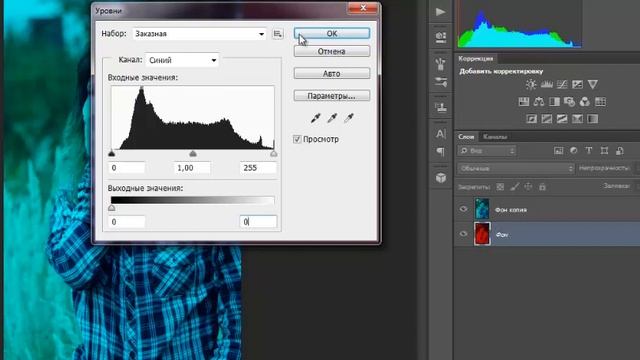Pick the black point eyedropper
The height and width of the screenshot is (360, 640).
316,118
